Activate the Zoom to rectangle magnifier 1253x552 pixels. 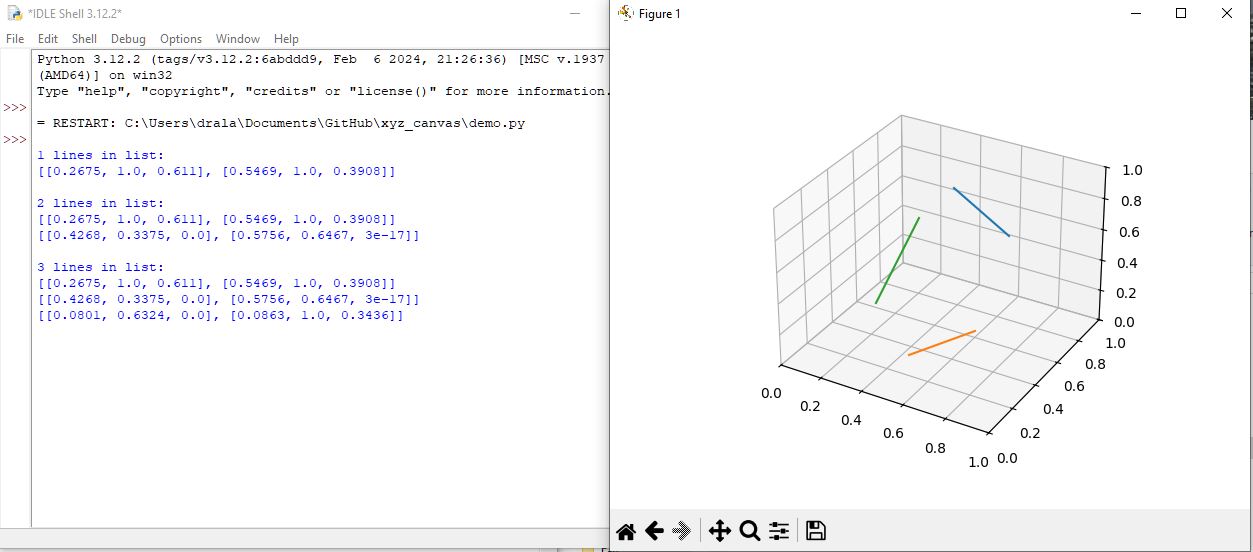(x=750, y=531)
